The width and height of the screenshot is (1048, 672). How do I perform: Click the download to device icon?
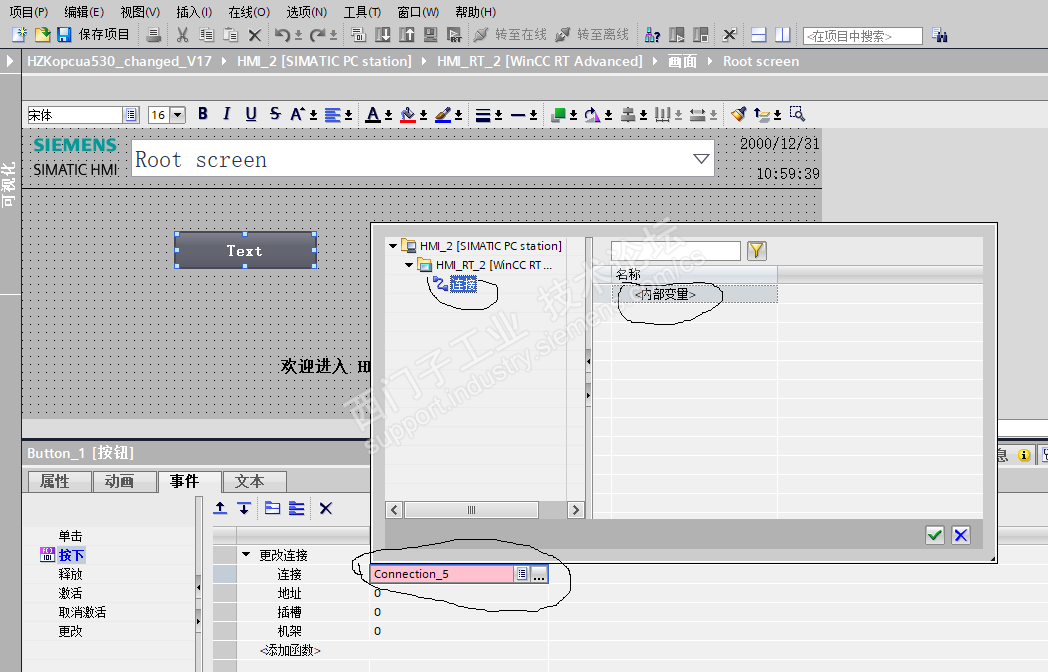click(x=383, y=35)
